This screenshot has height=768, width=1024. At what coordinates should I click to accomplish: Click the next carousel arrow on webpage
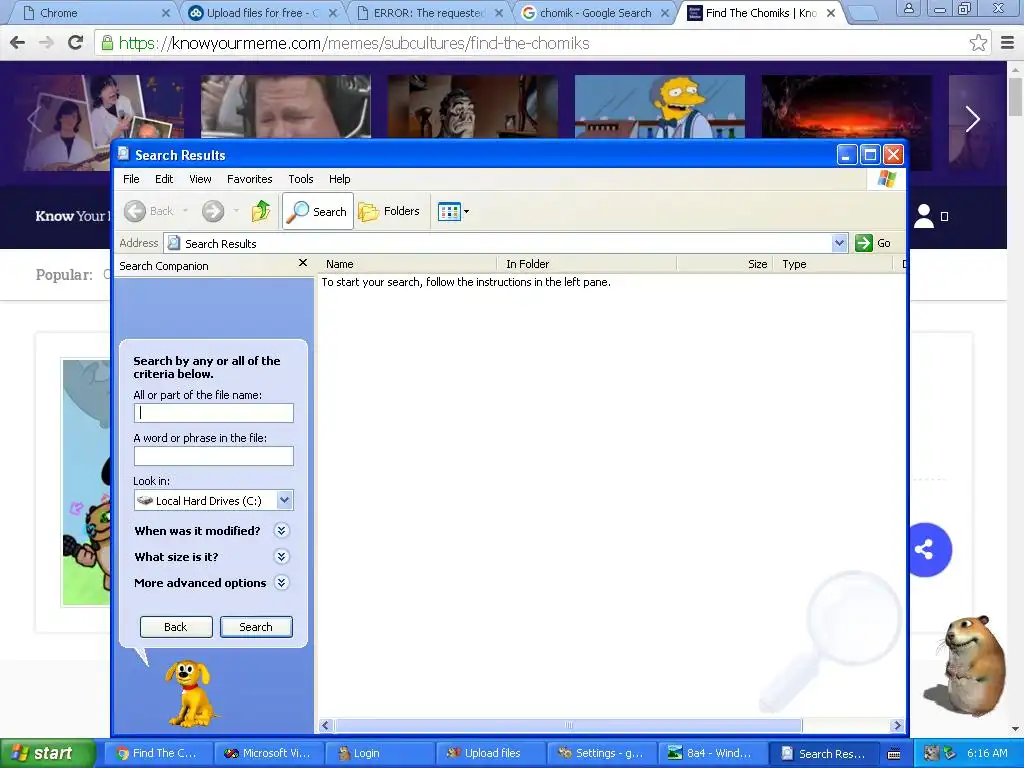click(x=972, y=119)
